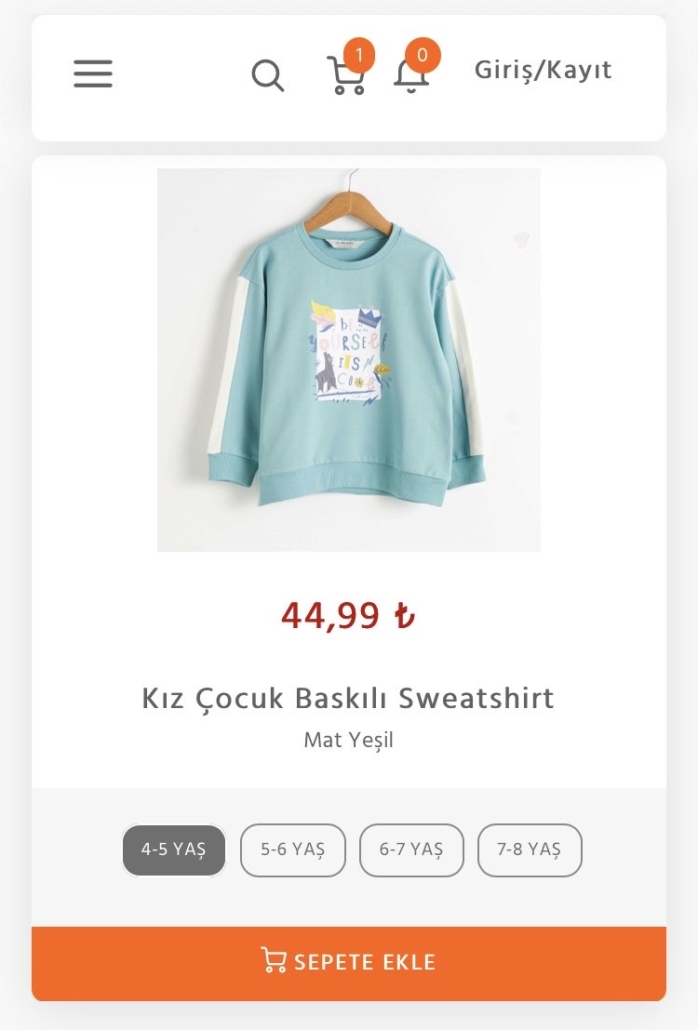The image size is (698, 1030).
Task: Click the Kız Çocuk Baskılı Sweatshirt title
Action: pyautogui.click(x=348, y=698)
